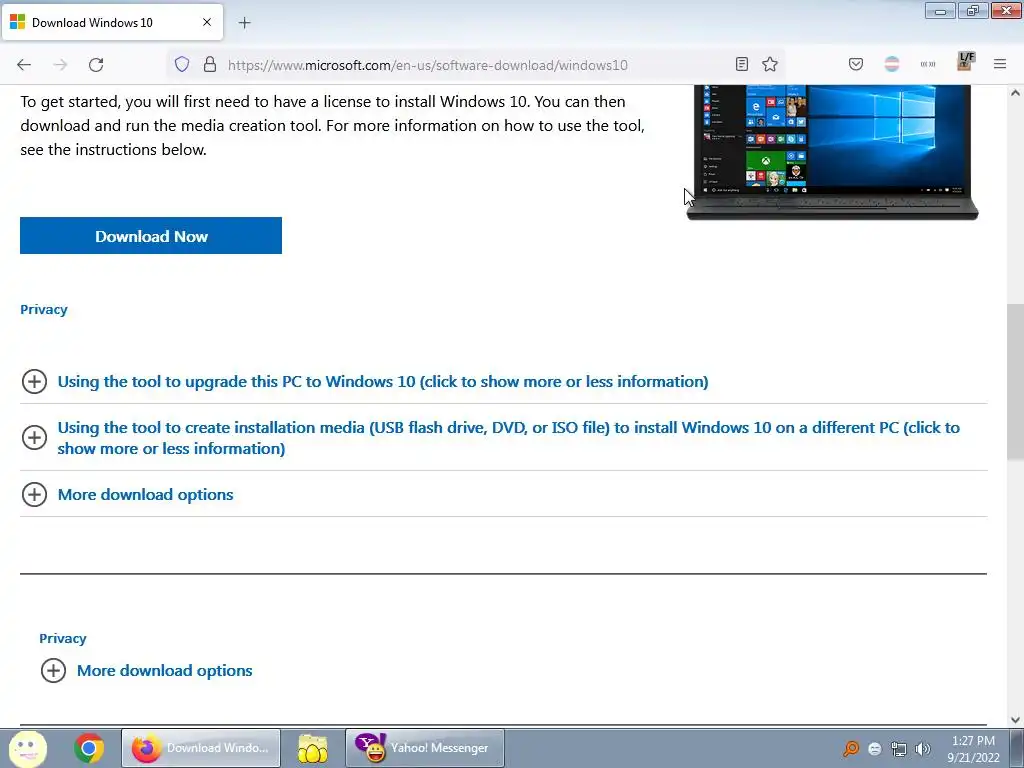Select the Download Windows 10 tab
The image size is (1024, 768).
112,22
